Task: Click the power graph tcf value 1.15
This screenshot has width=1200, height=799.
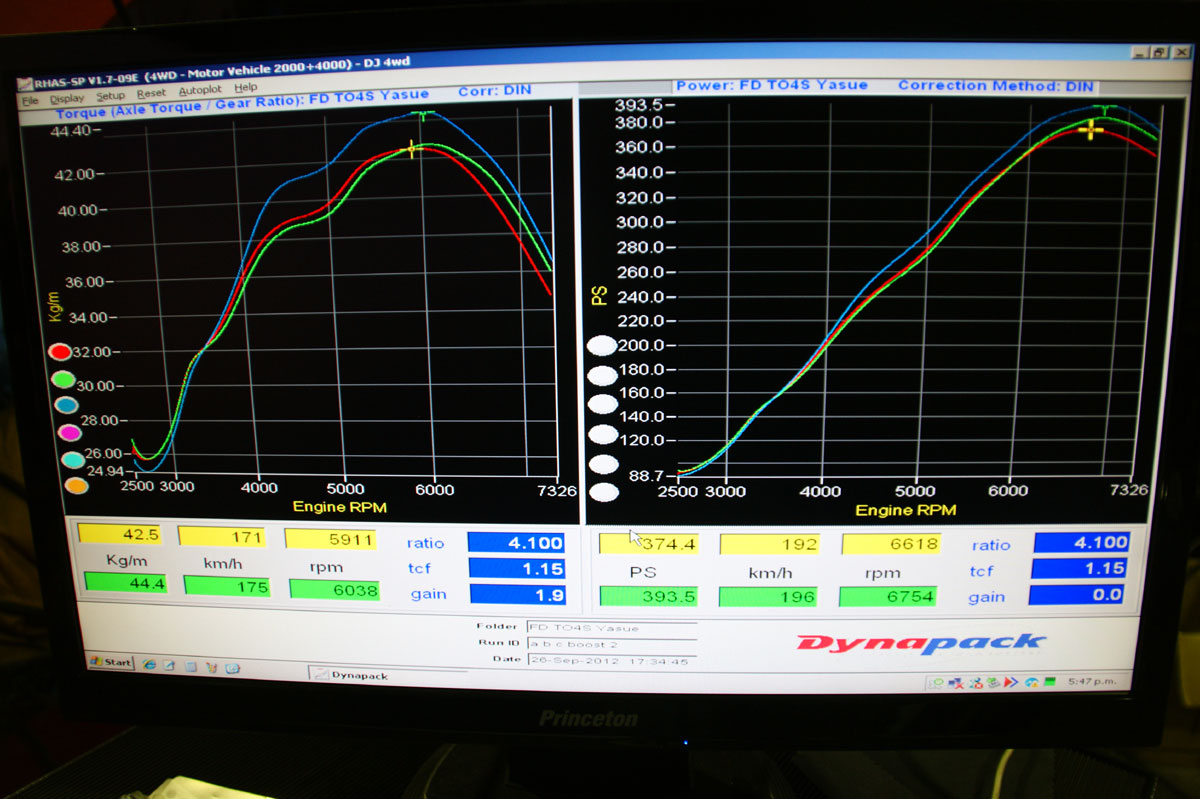Action: point(1081,568)
